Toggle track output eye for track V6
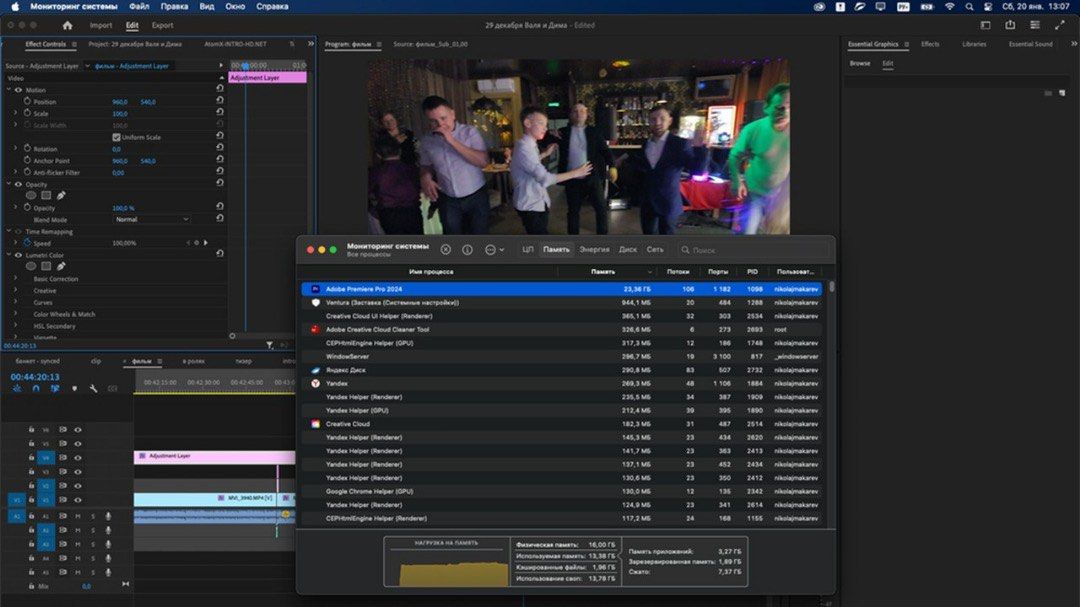Screen dimensions: 1080x607 pos(77,430)
